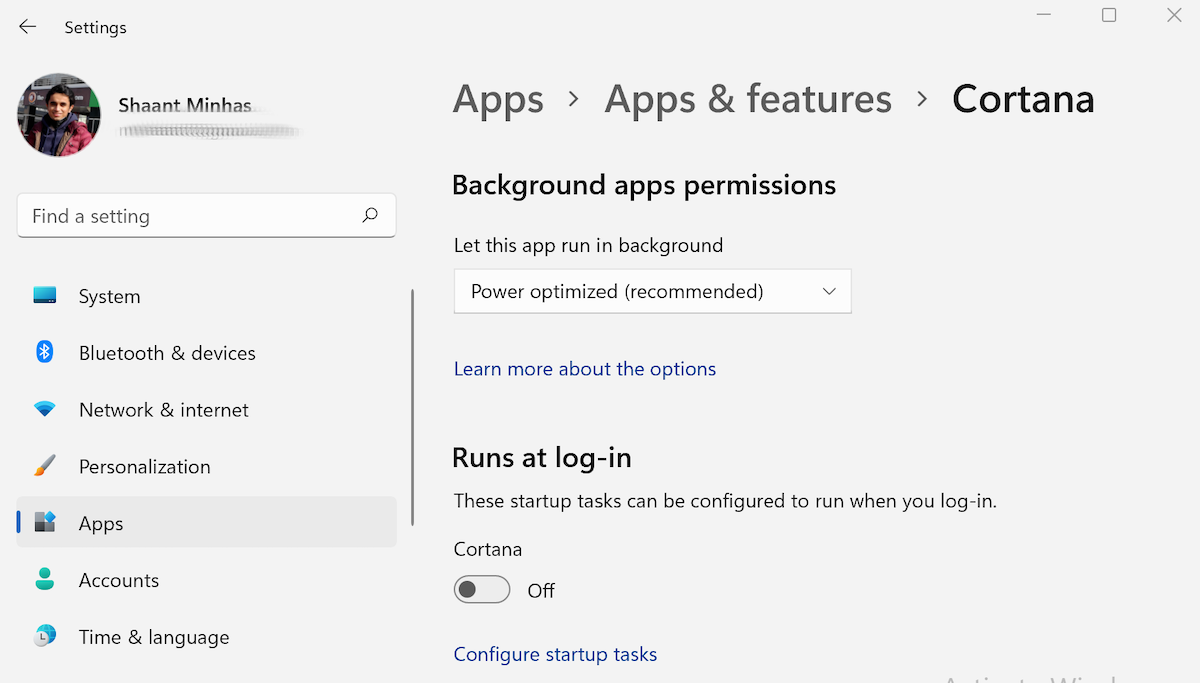
Task: Click the search magnifier icon
Action: 369,215
